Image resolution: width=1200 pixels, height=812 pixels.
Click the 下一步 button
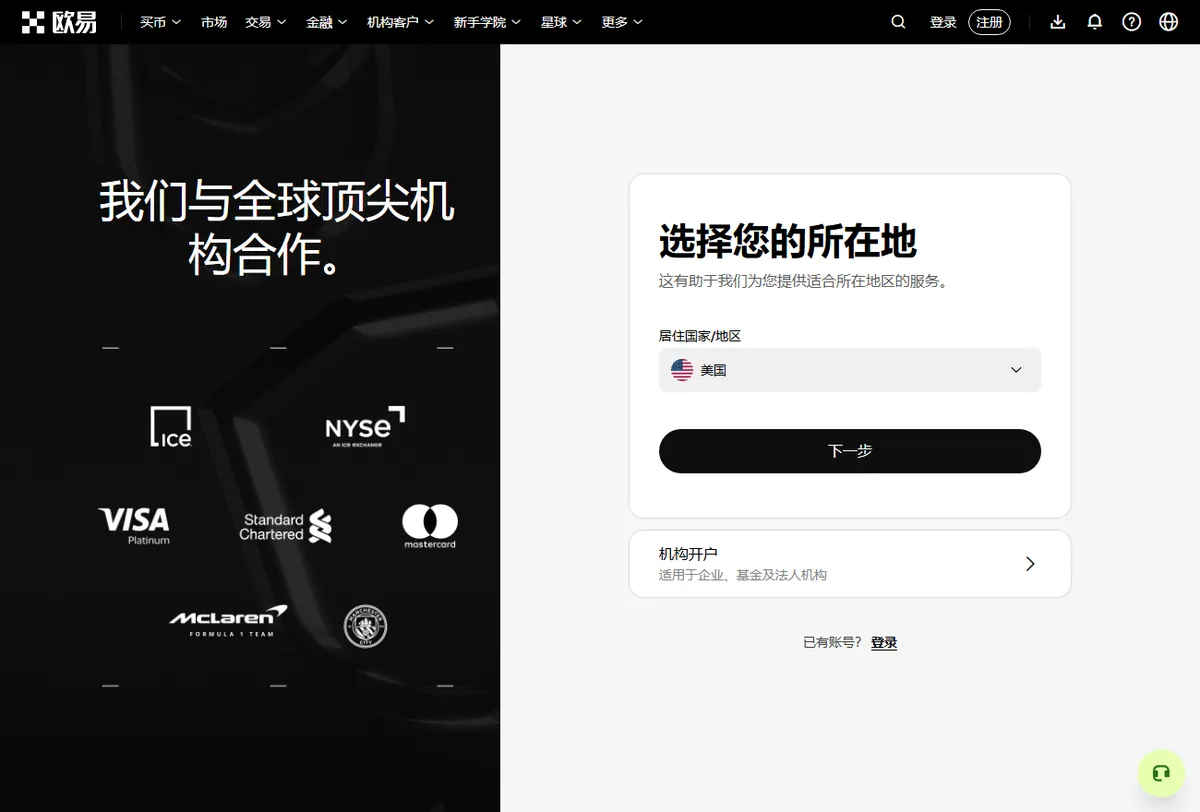click(x=850, y=451)
